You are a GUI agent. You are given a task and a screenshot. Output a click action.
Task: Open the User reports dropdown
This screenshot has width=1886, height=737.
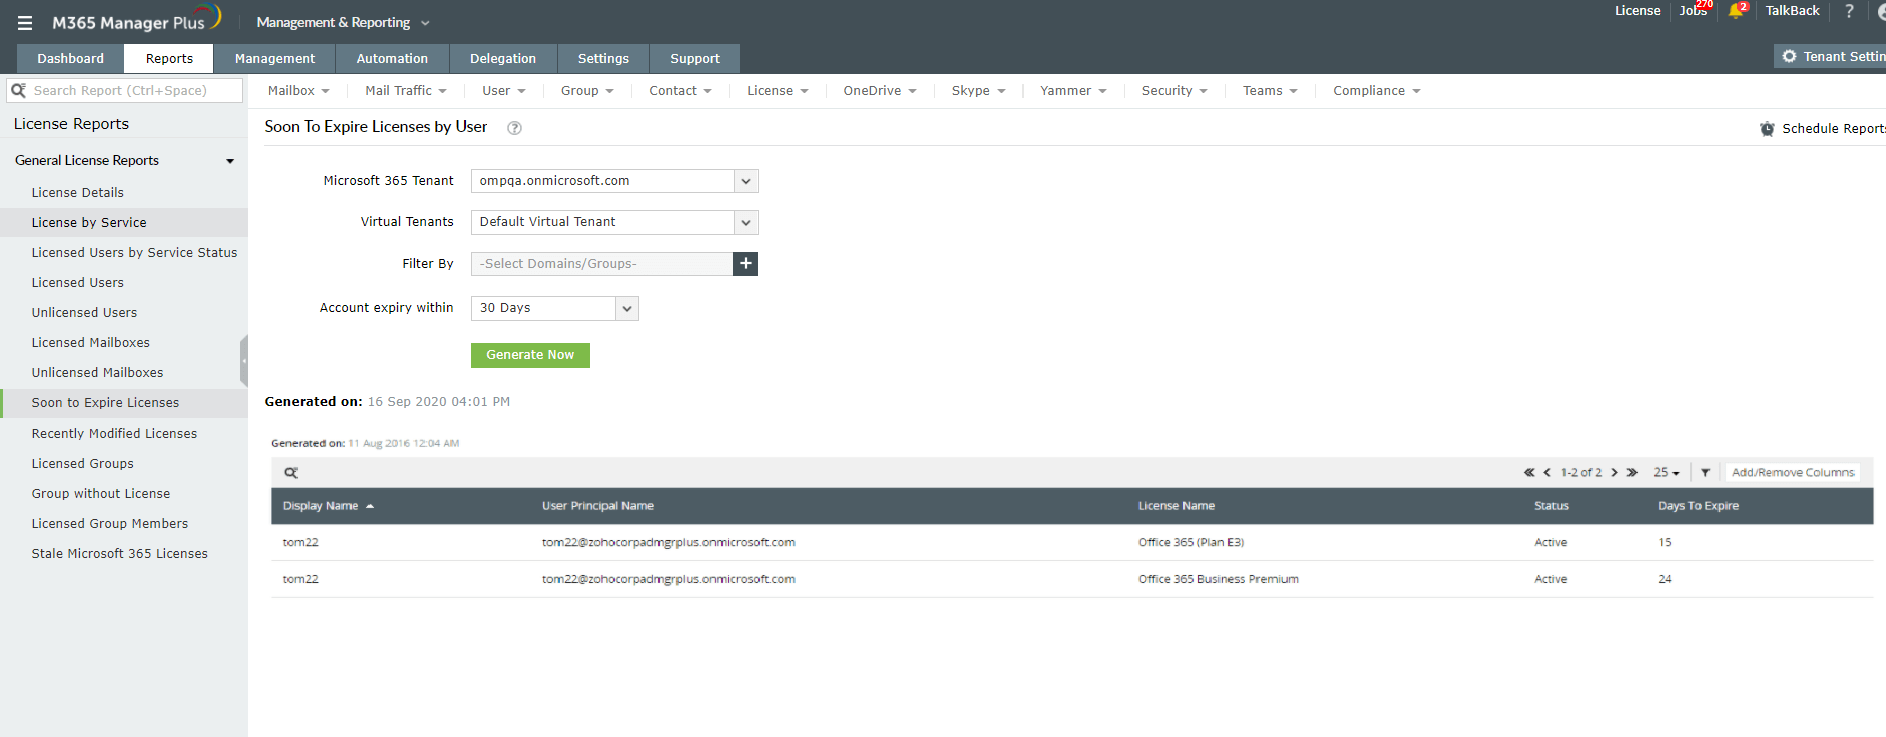(x=503, y=91)
